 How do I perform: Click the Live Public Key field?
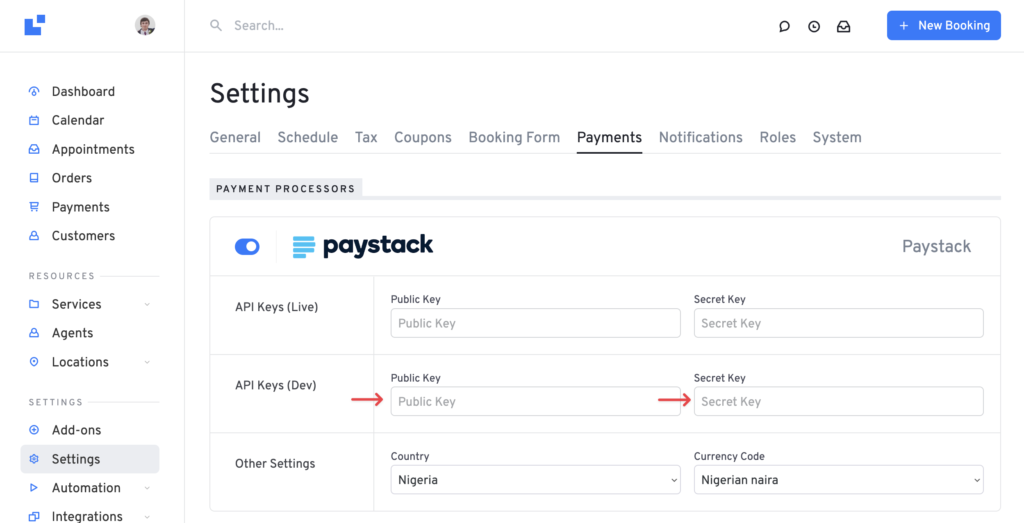(x=536, y=323)
